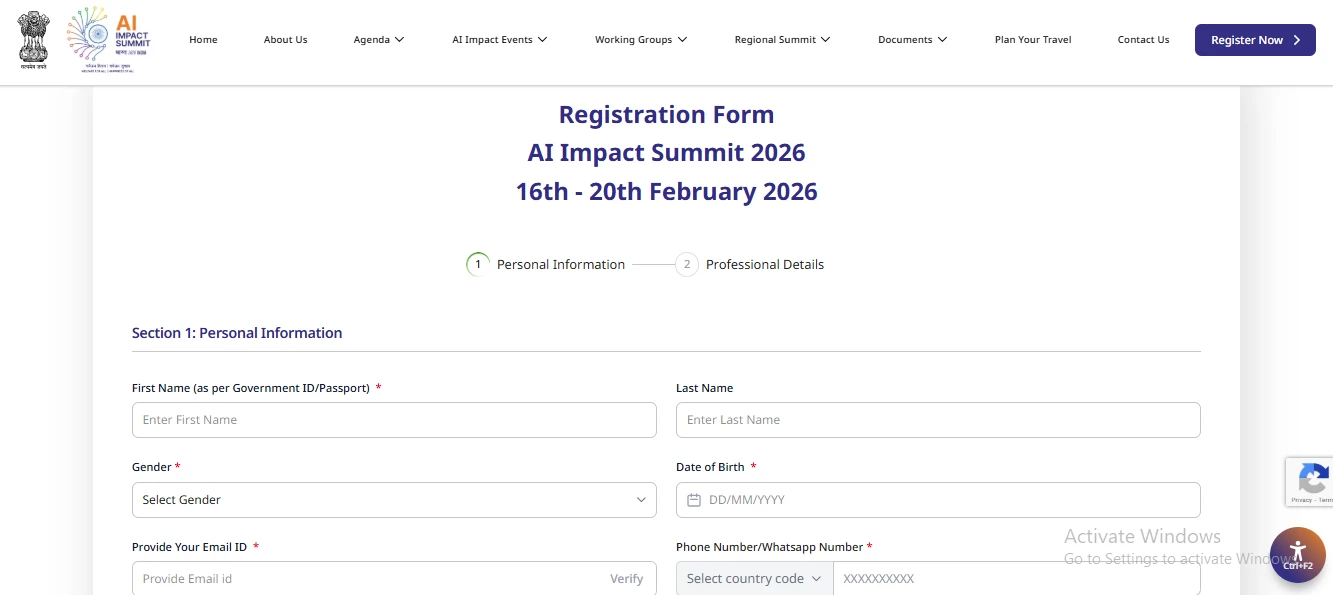Open the Plan Your Travel page
The width and height of the screenshot is (1333, 595).
(1032, 40)
